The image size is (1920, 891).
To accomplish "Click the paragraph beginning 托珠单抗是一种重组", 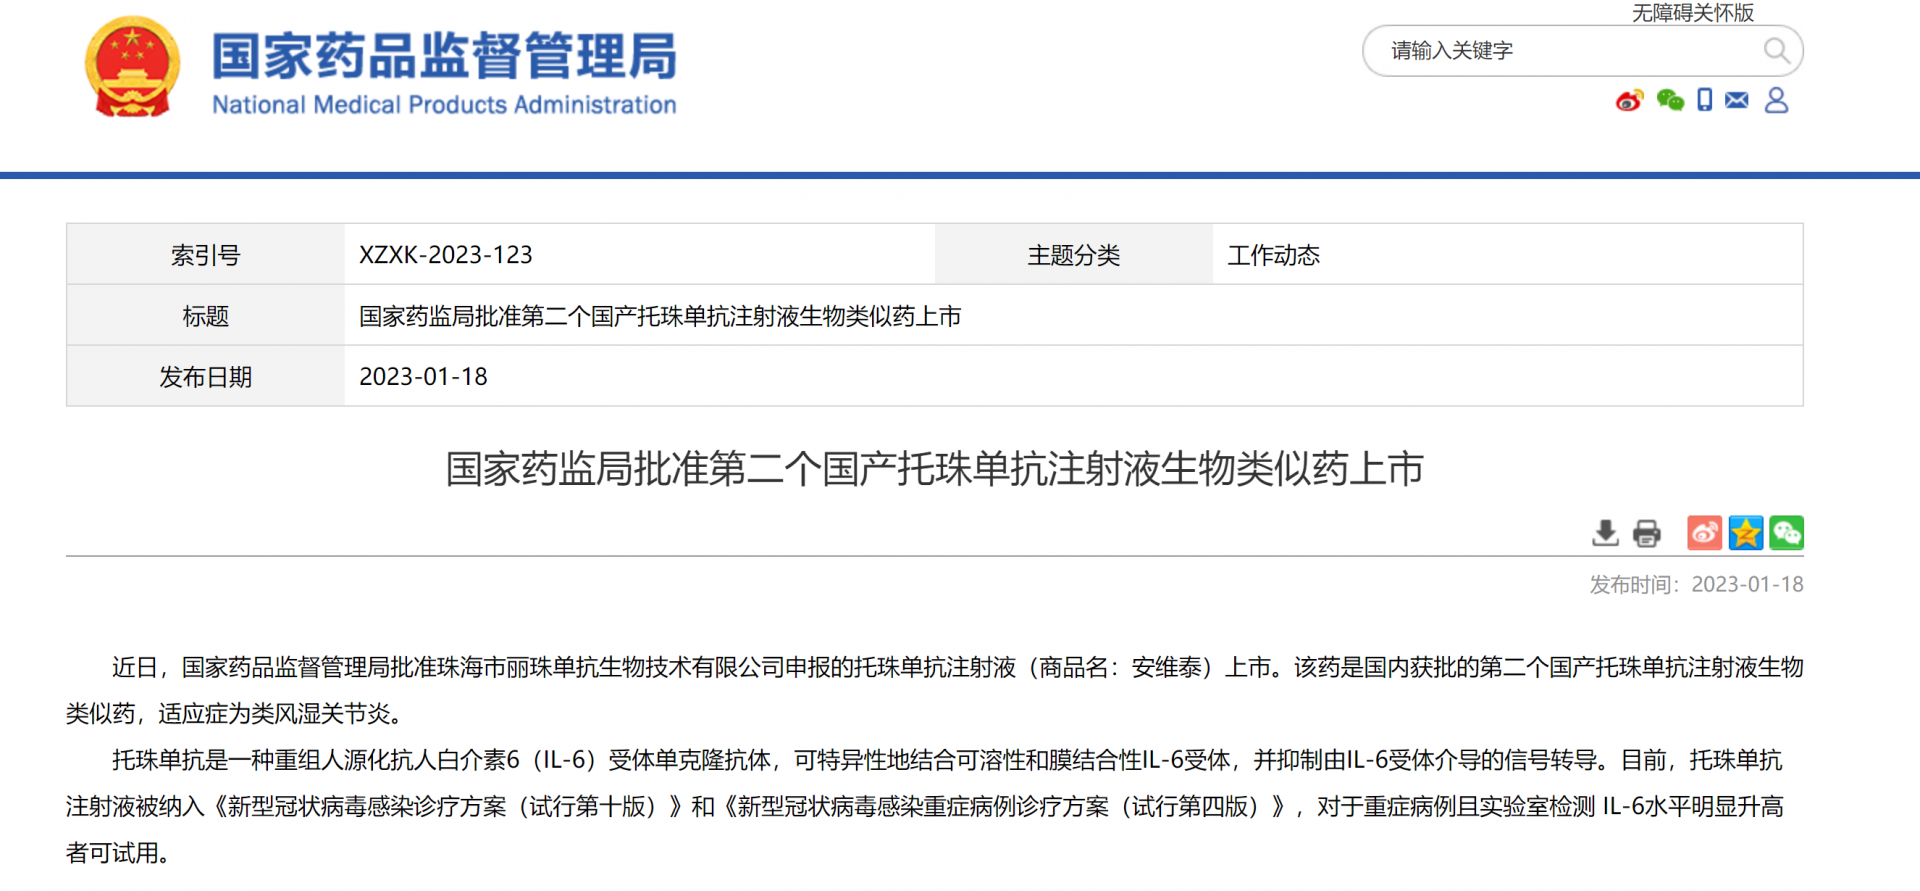I will [x=925, y=806].
